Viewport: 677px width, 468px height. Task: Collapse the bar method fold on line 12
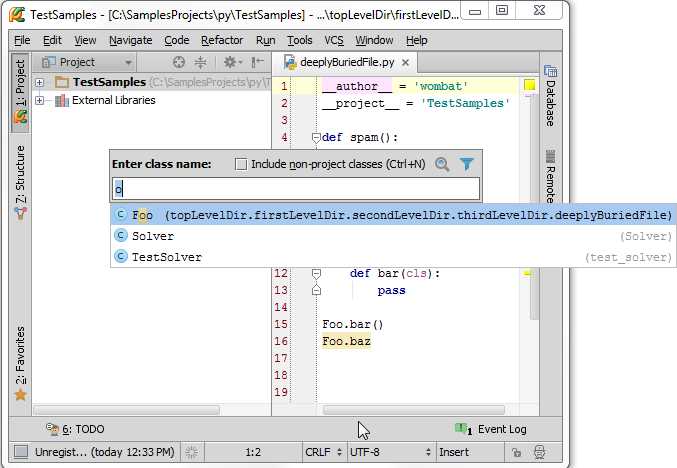click(316, 274)
